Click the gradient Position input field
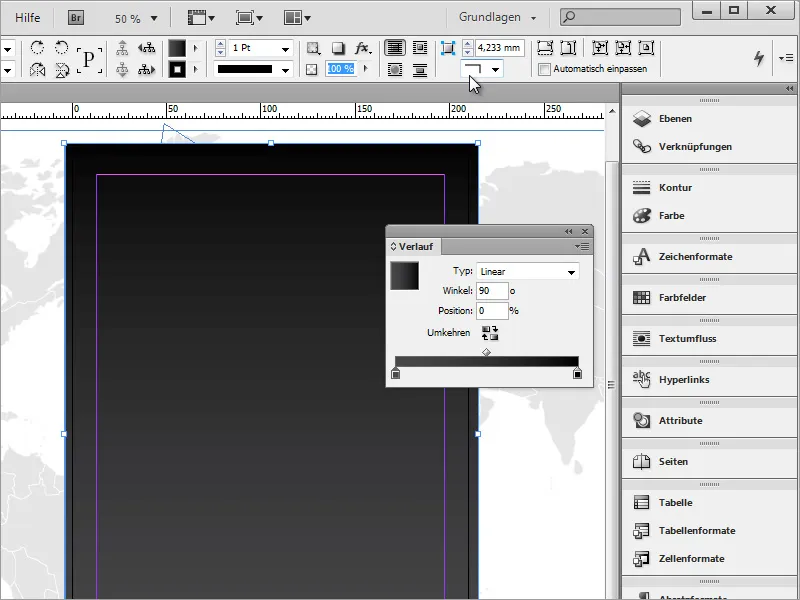Image resolution: width=800 pixels, height=600 pixels. tap(492, 311)
